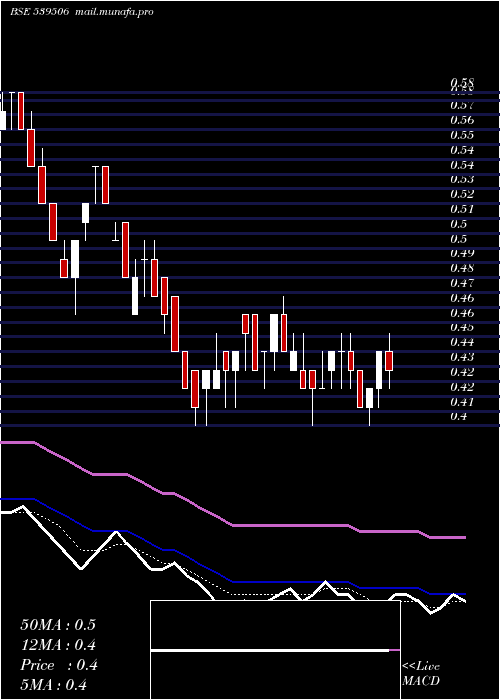Select the 5MA : 0.4 legend entry

tap(54, 685)
